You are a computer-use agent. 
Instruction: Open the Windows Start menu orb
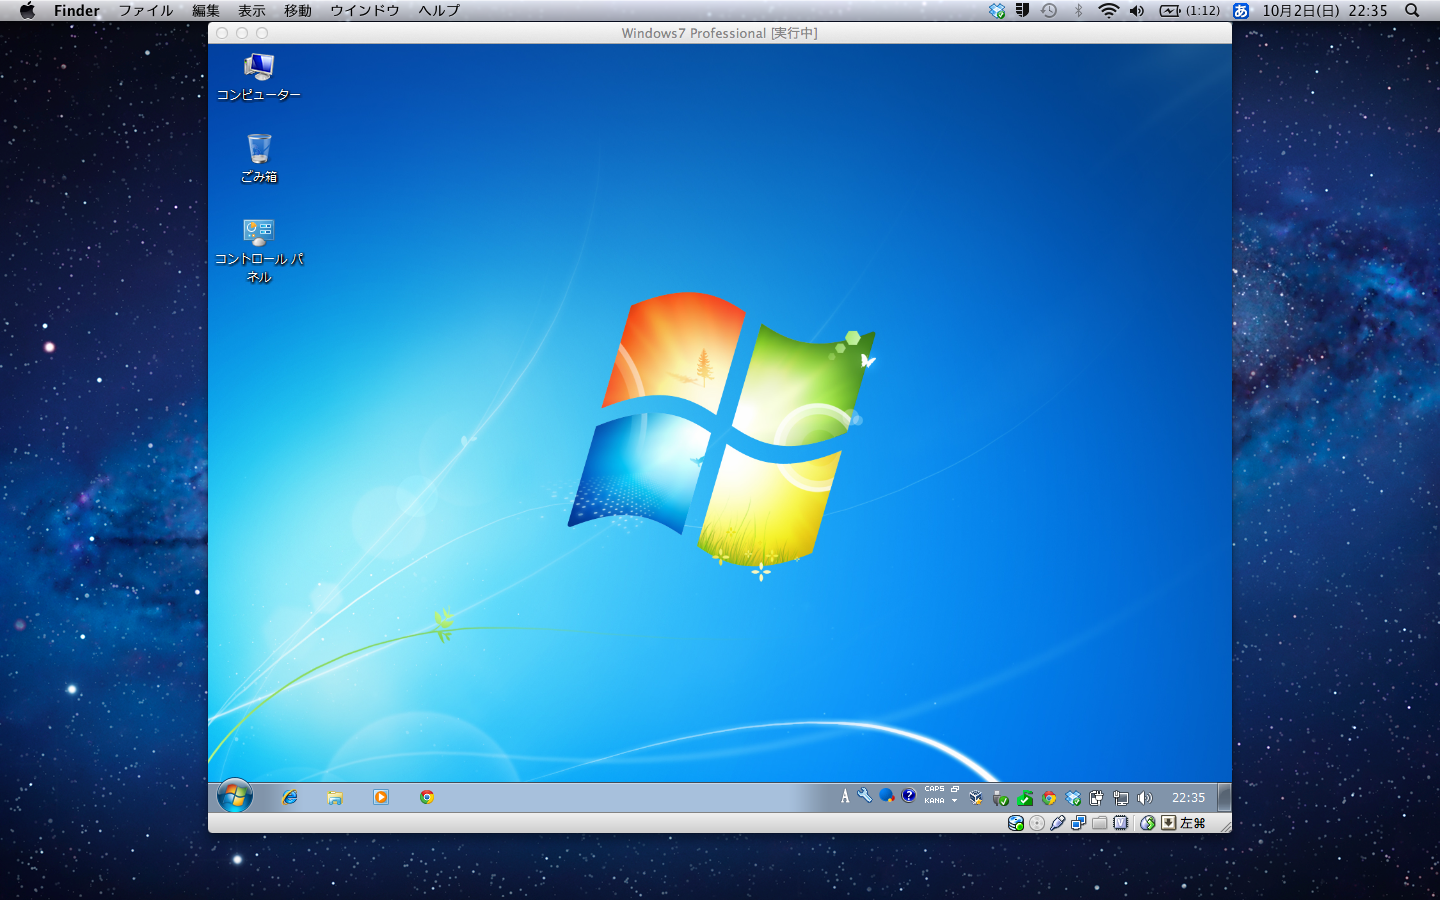(235, 796)
